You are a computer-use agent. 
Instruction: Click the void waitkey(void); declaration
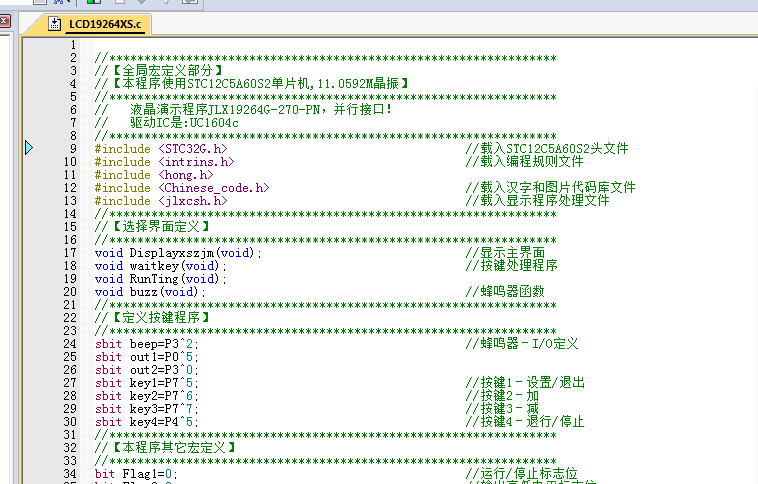pyautogui.click(x=160, y=266)
